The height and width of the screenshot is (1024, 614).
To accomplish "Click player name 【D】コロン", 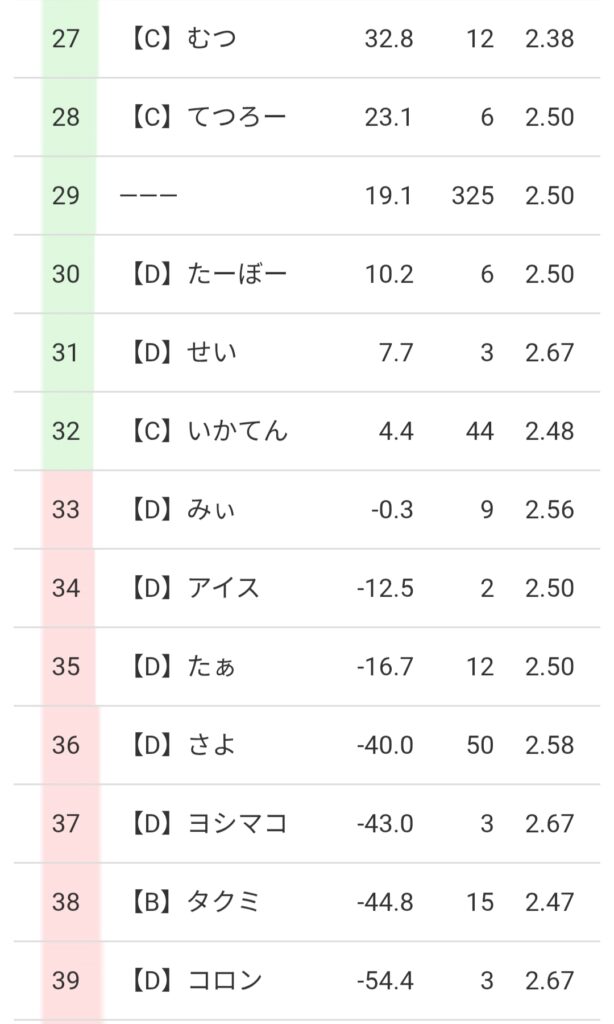I will coord(195,981).
